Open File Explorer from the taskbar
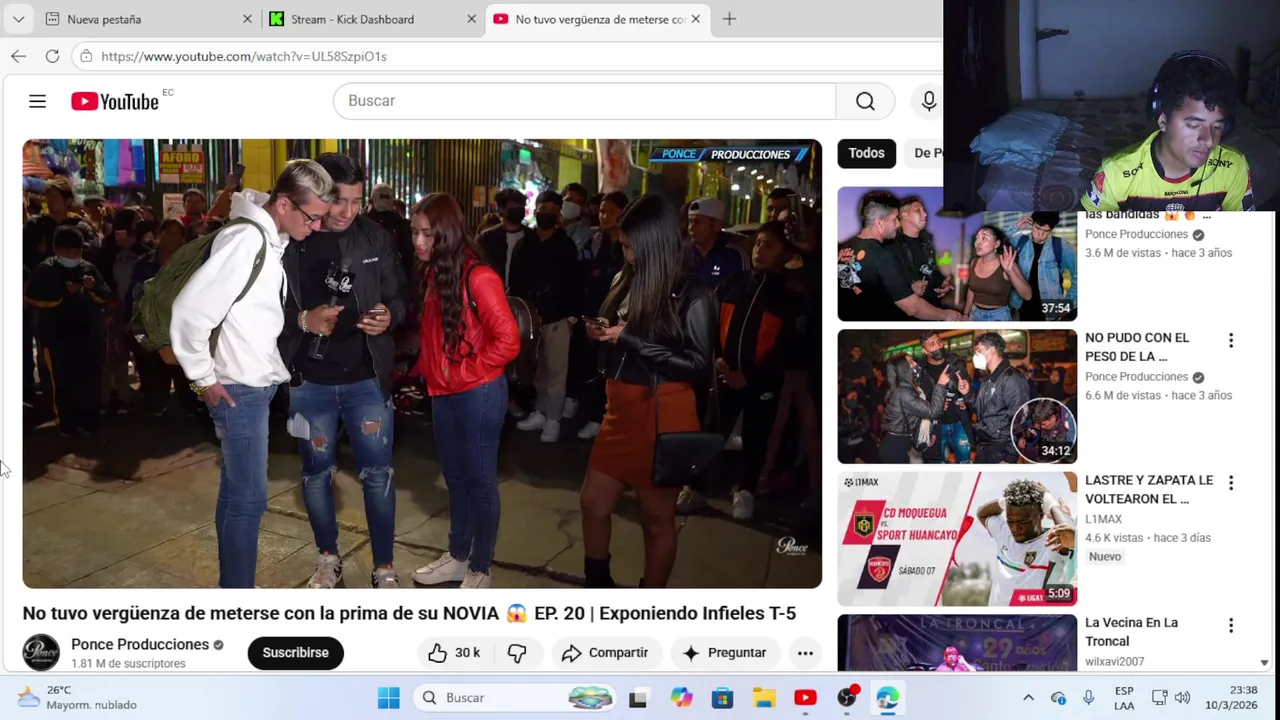Screen dimensions: 1280x720 pos(764,698)
